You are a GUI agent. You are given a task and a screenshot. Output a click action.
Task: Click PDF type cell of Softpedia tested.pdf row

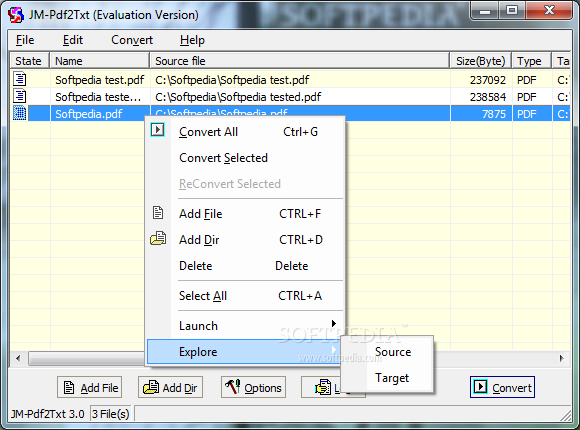coord(527,97)
